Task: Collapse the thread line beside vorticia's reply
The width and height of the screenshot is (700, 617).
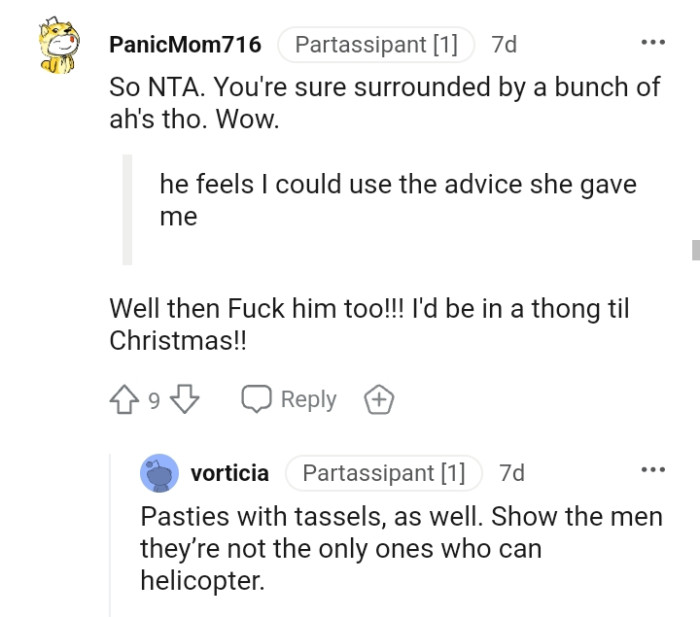Action: [x=110, y=530]
